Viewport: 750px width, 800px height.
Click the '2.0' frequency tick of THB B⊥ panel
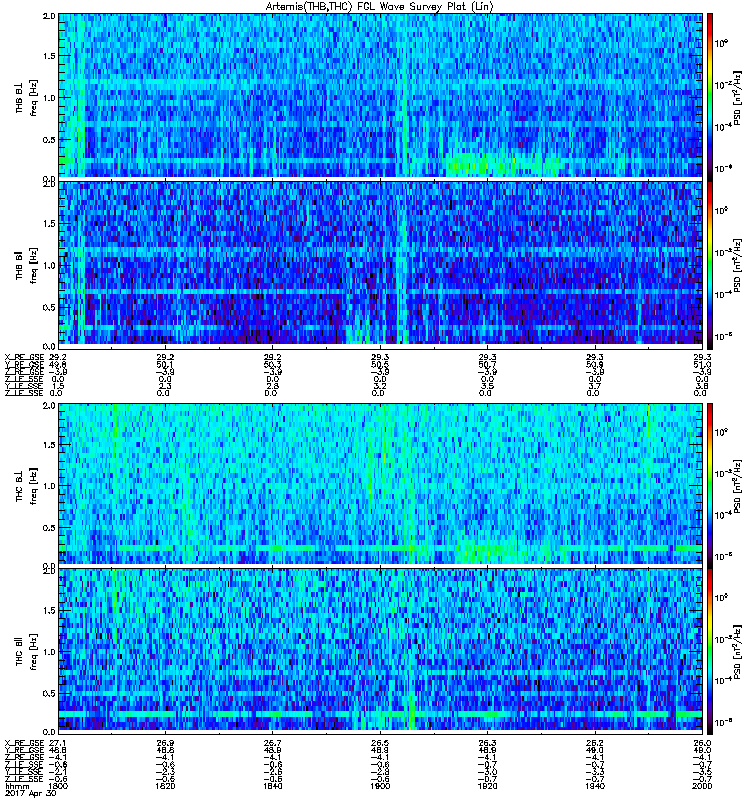(x=49, y=16)
